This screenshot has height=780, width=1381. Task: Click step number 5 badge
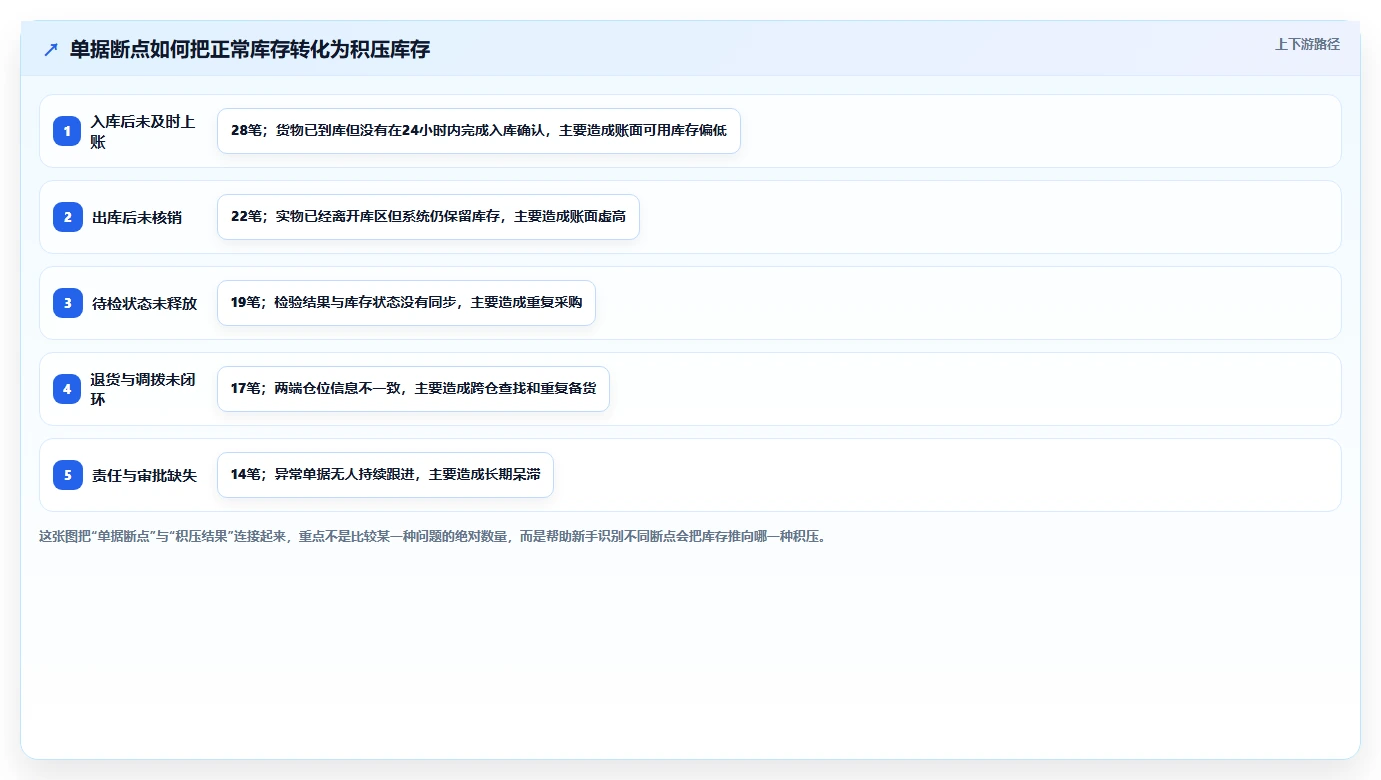[68, 475]
